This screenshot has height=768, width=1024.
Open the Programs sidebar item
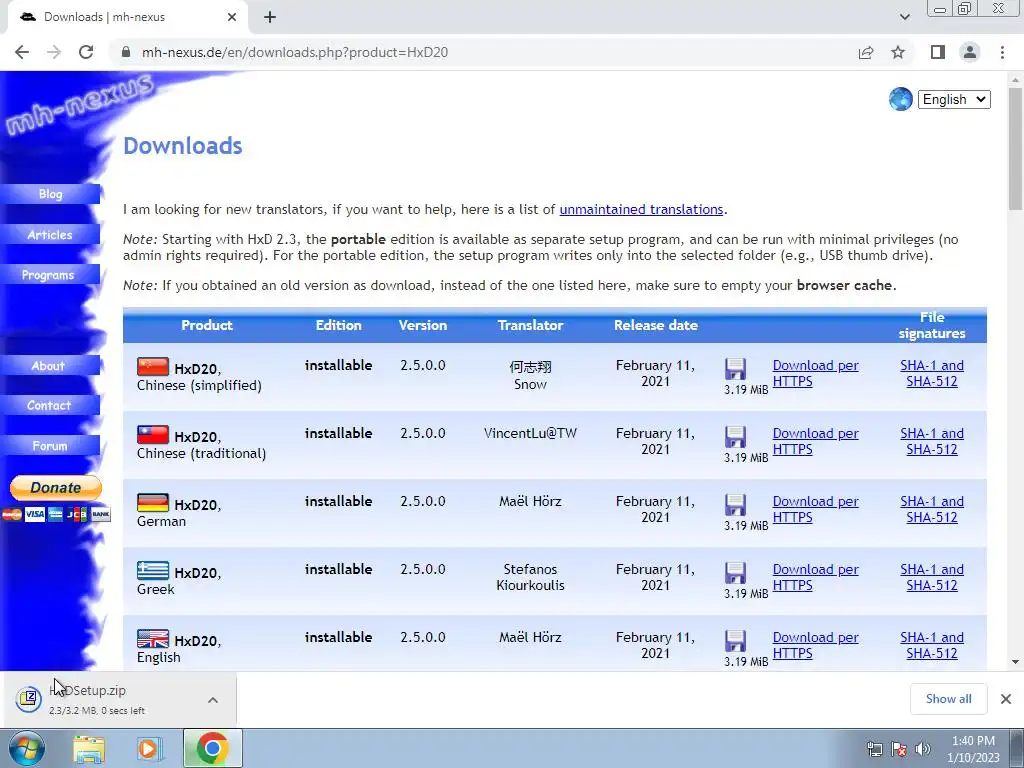pos(50,275)
